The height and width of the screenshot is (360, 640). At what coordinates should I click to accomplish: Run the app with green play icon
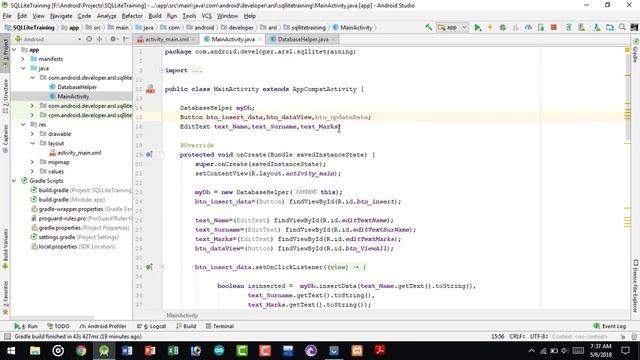(477, 27)
